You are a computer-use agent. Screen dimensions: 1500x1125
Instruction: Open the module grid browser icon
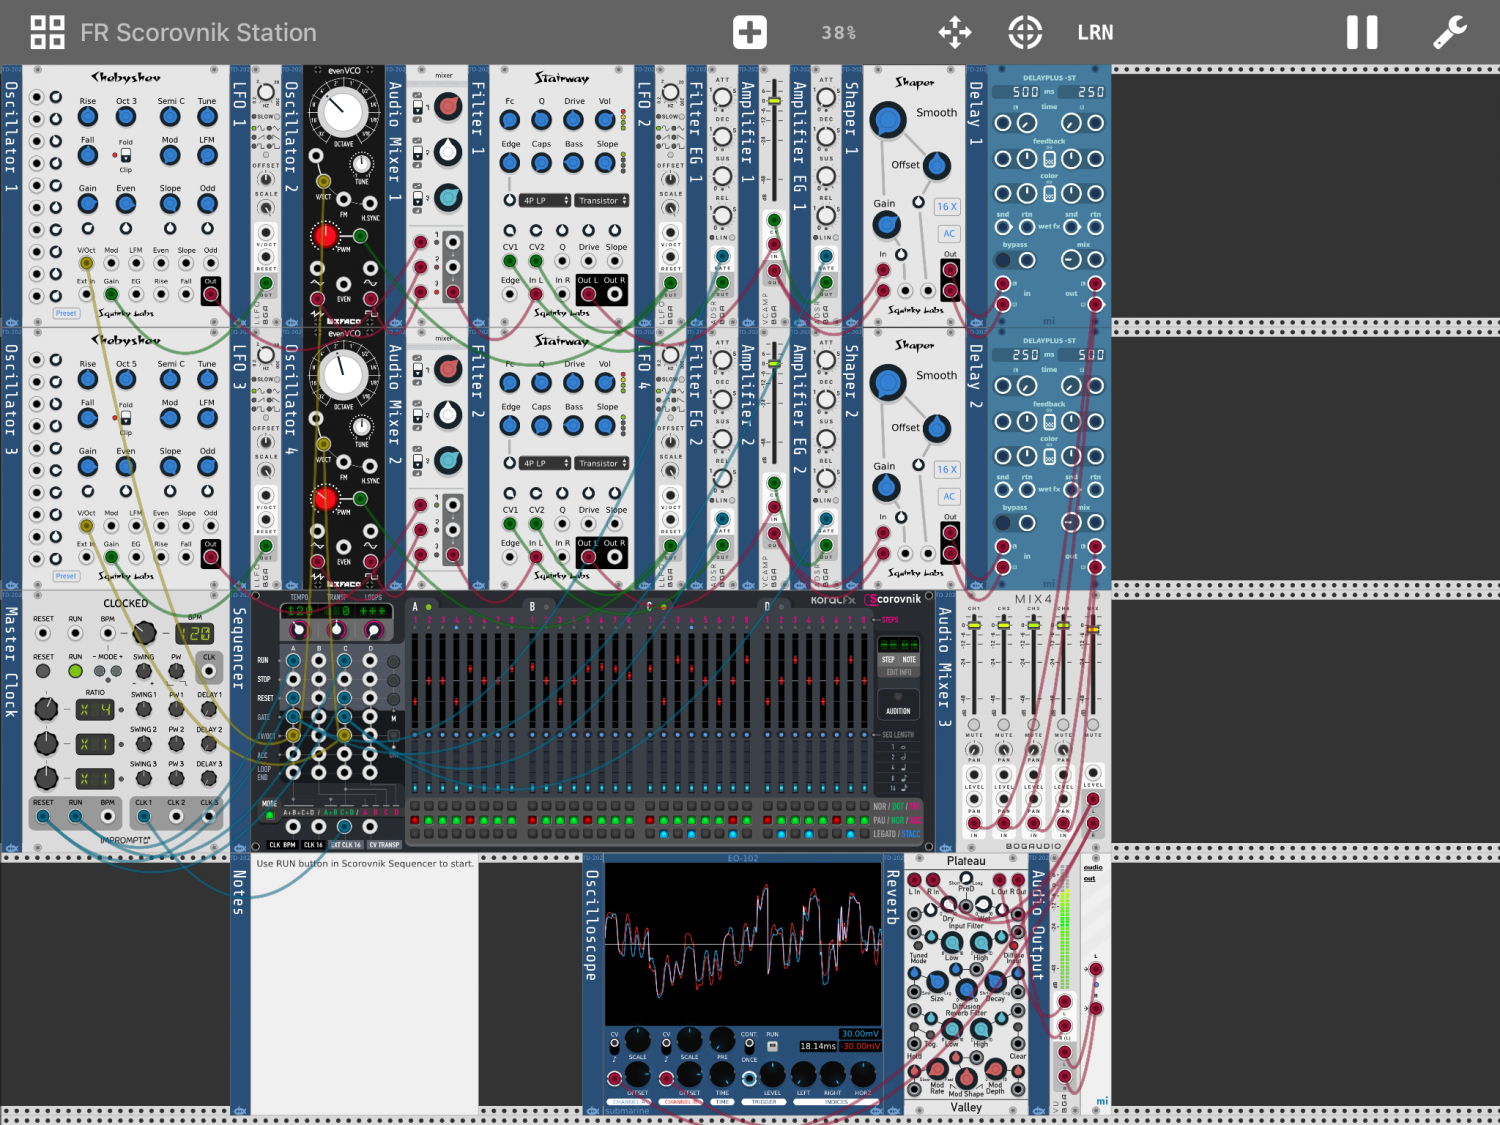[x=47, y=32]
